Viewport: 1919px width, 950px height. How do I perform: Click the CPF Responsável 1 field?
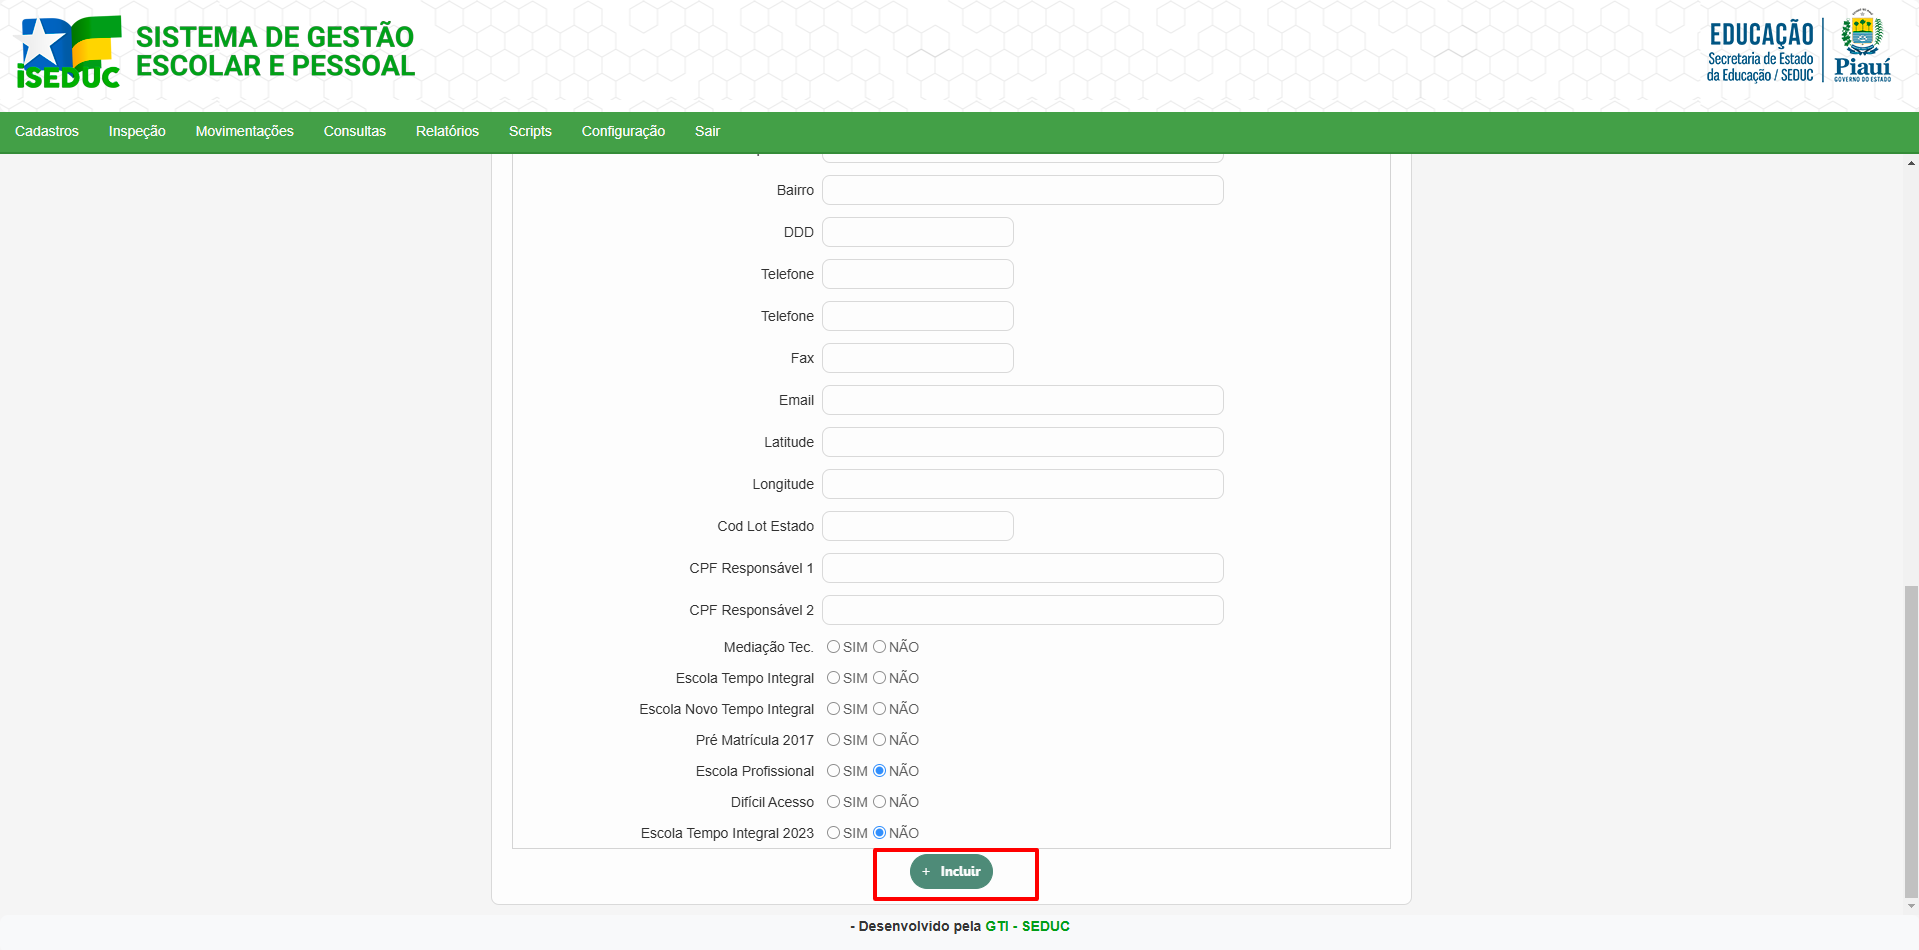pos(1022,568)
